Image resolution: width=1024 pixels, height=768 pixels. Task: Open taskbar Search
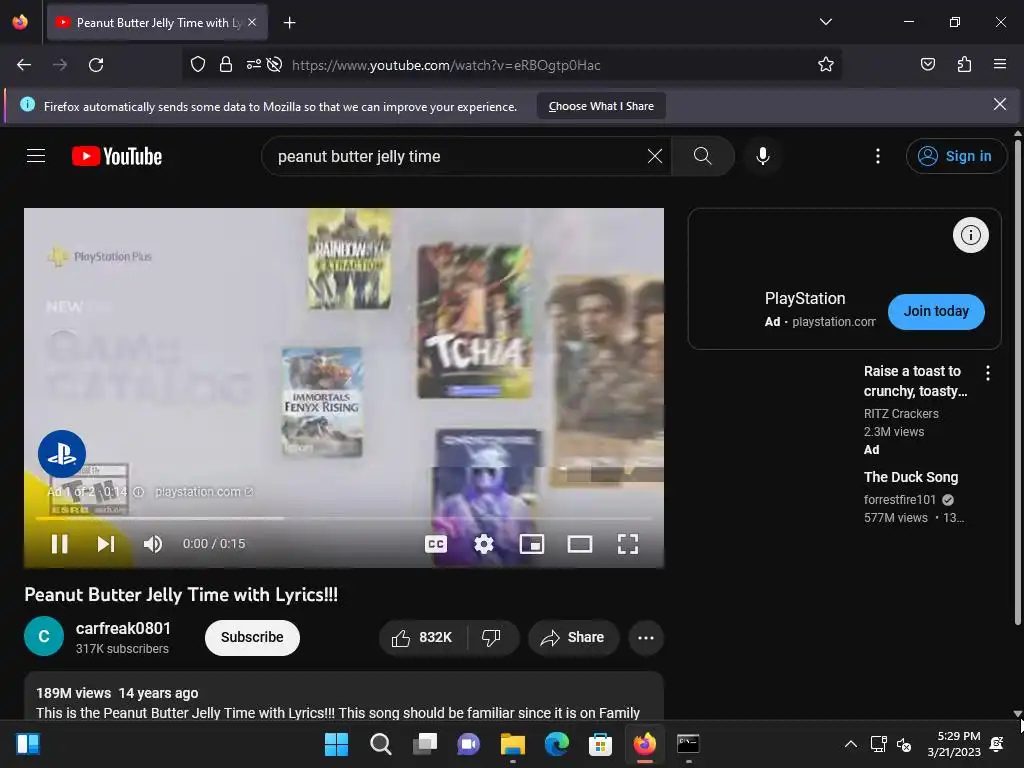click(x=380, y=744)
